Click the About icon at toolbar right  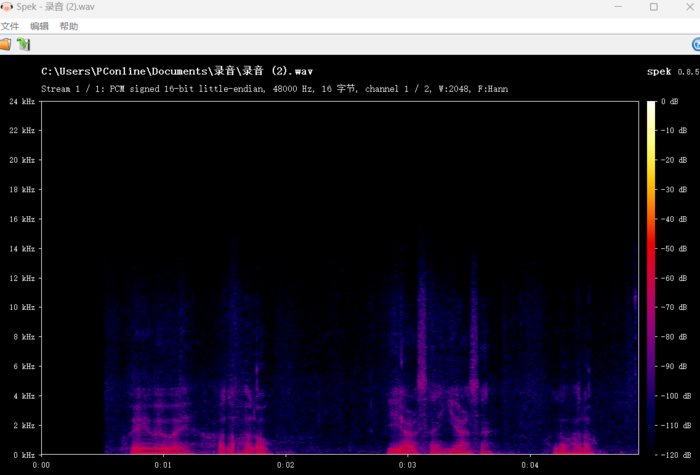(696, 45)
